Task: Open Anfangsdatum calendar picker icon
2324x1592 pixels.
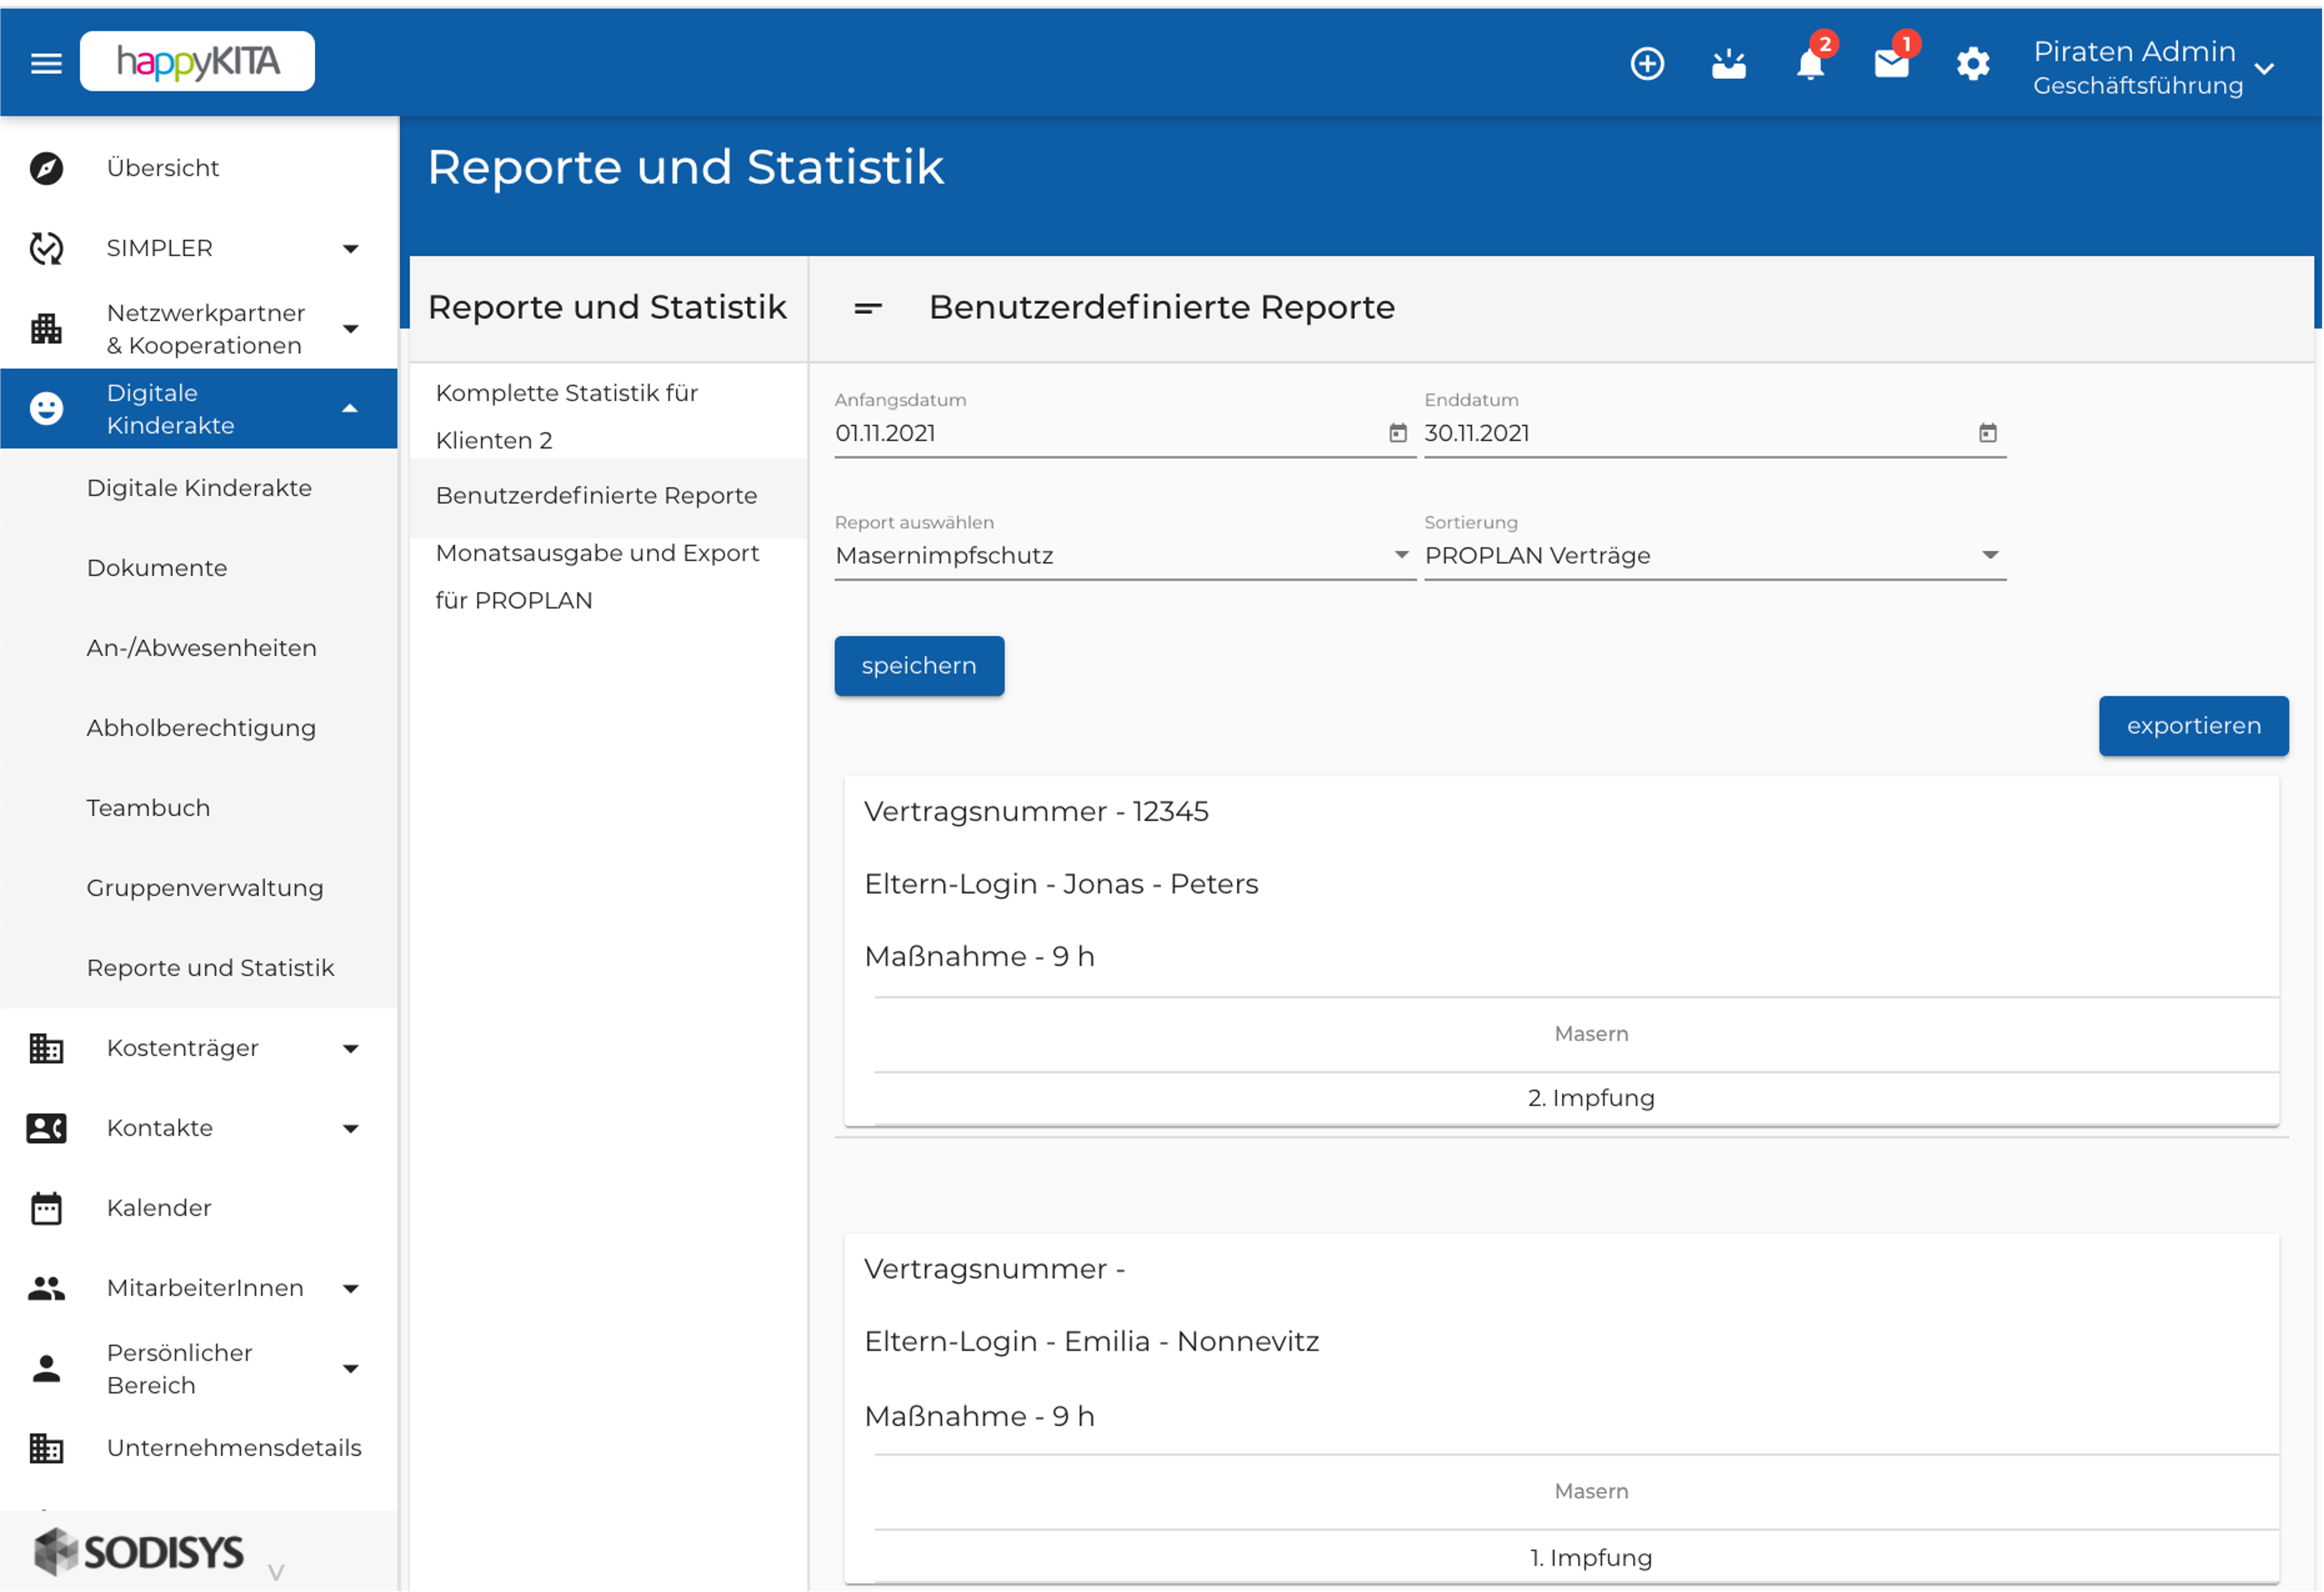Action: [1398, 433]
